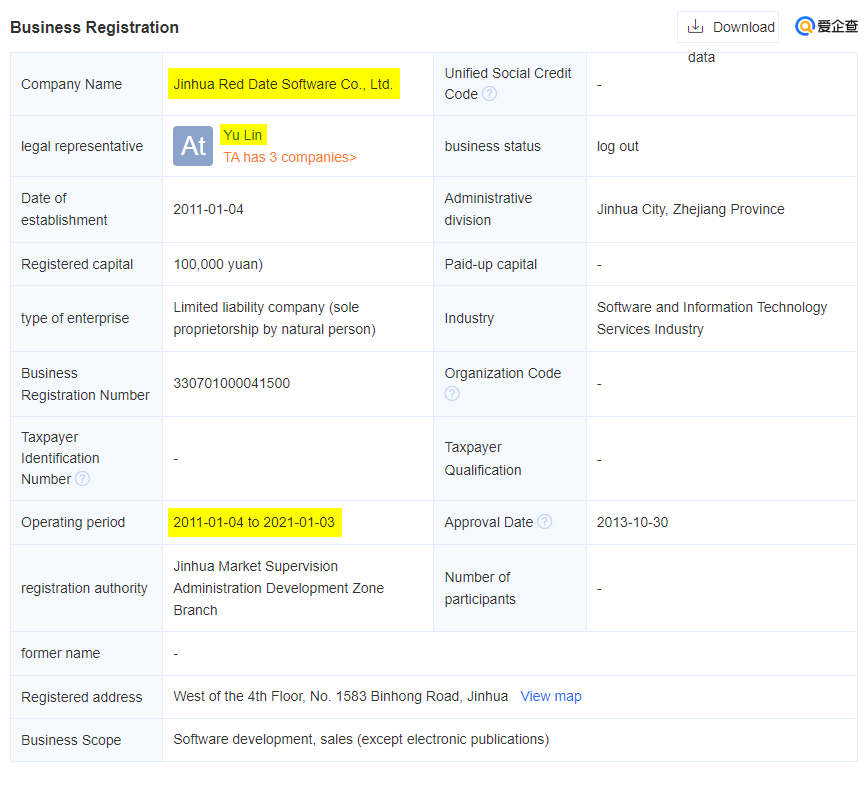Click help icon next to Taxpayer Identification Number
This screenshot has height=789, width=868.
pyautogui.click(x=82, y=479)
